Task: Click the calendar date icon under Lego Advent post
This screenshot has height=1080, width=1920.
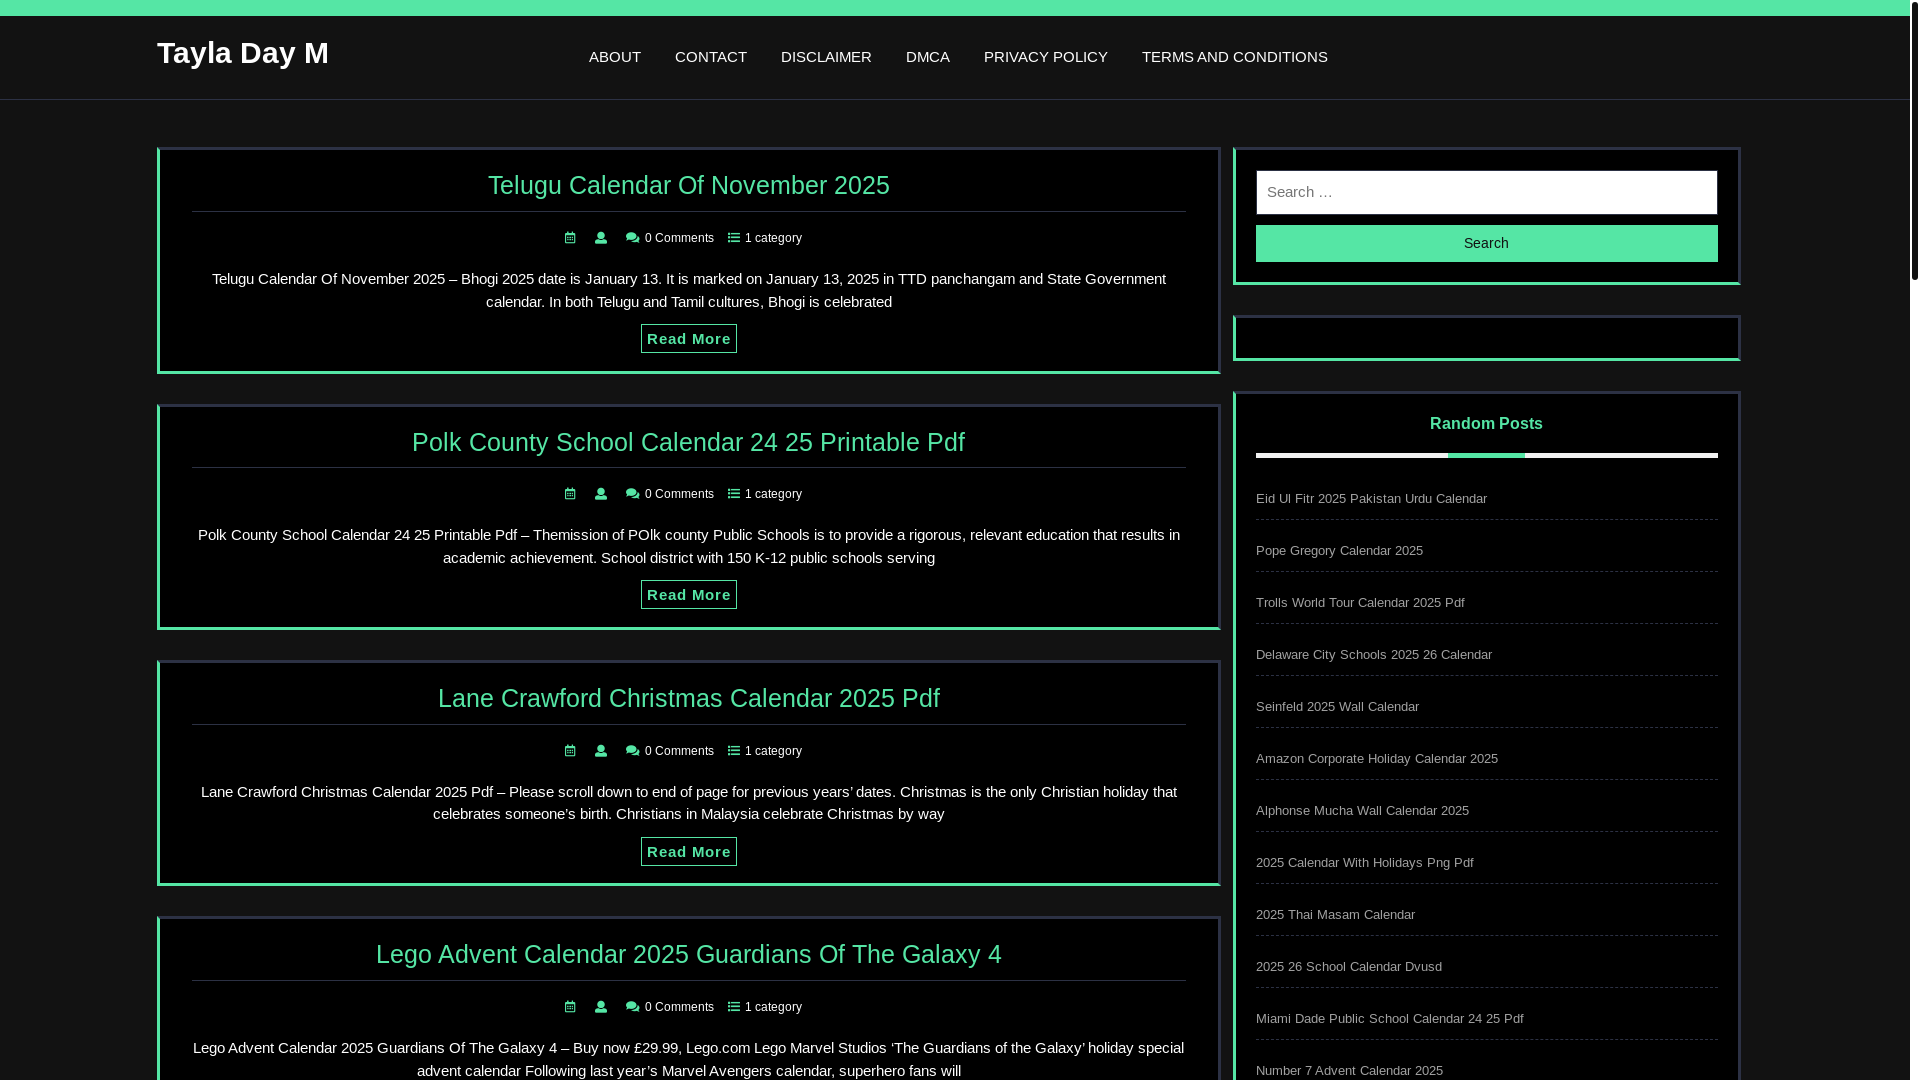Action: pyautogui.click(x=570, y=1007)
